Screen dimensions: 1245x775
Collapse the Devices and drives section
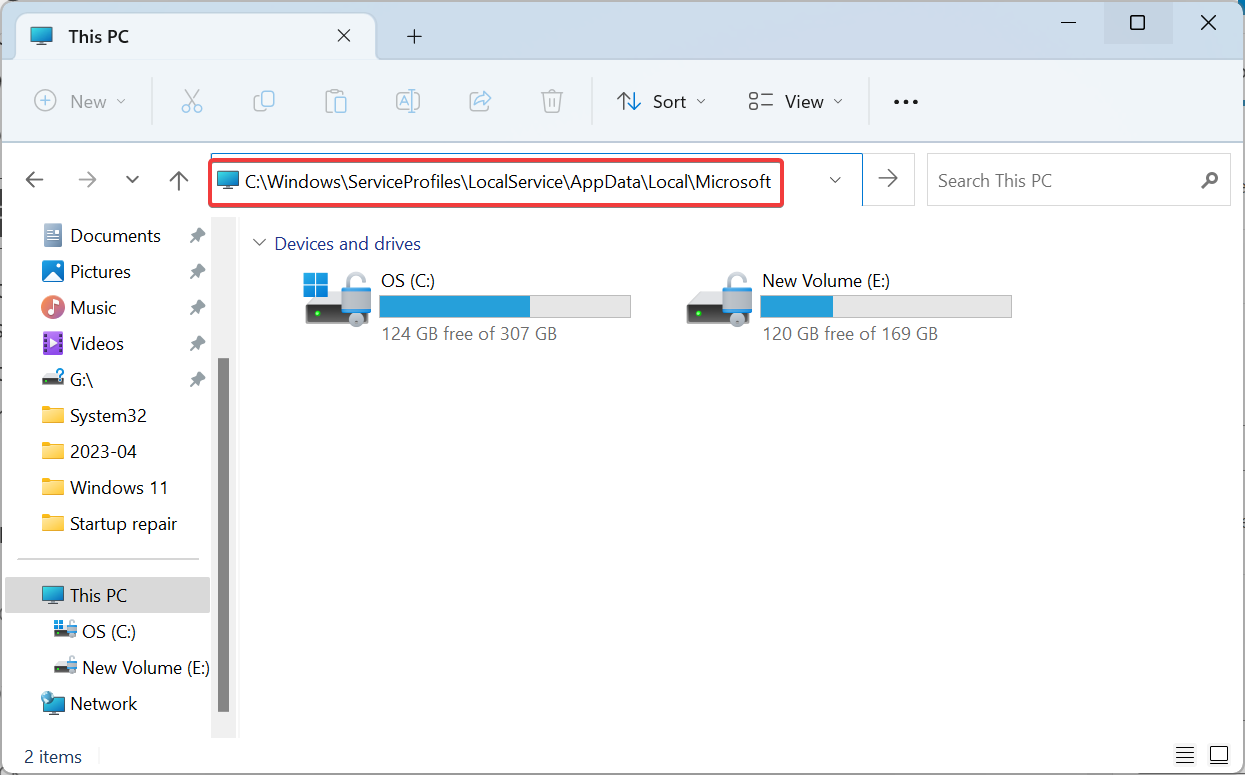coord(260,243)
